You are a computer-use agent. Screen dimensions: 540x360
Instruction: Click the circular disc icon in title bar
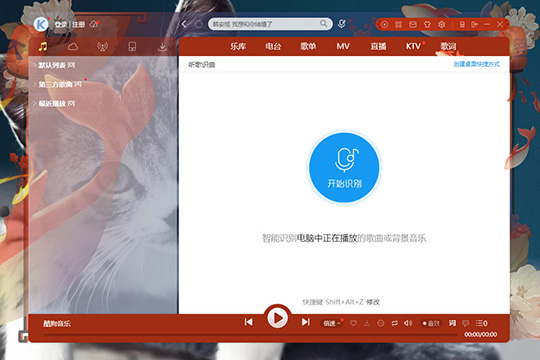384,24
